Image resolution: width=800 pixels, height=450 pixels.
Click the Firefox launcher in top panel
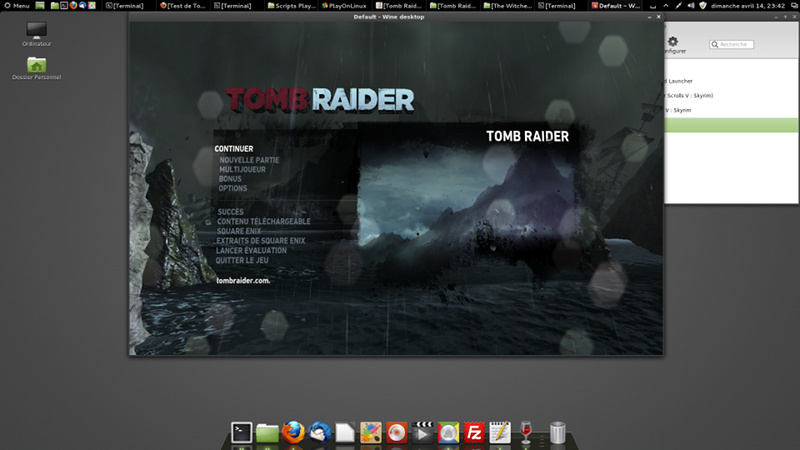click(x=73, y=6)
